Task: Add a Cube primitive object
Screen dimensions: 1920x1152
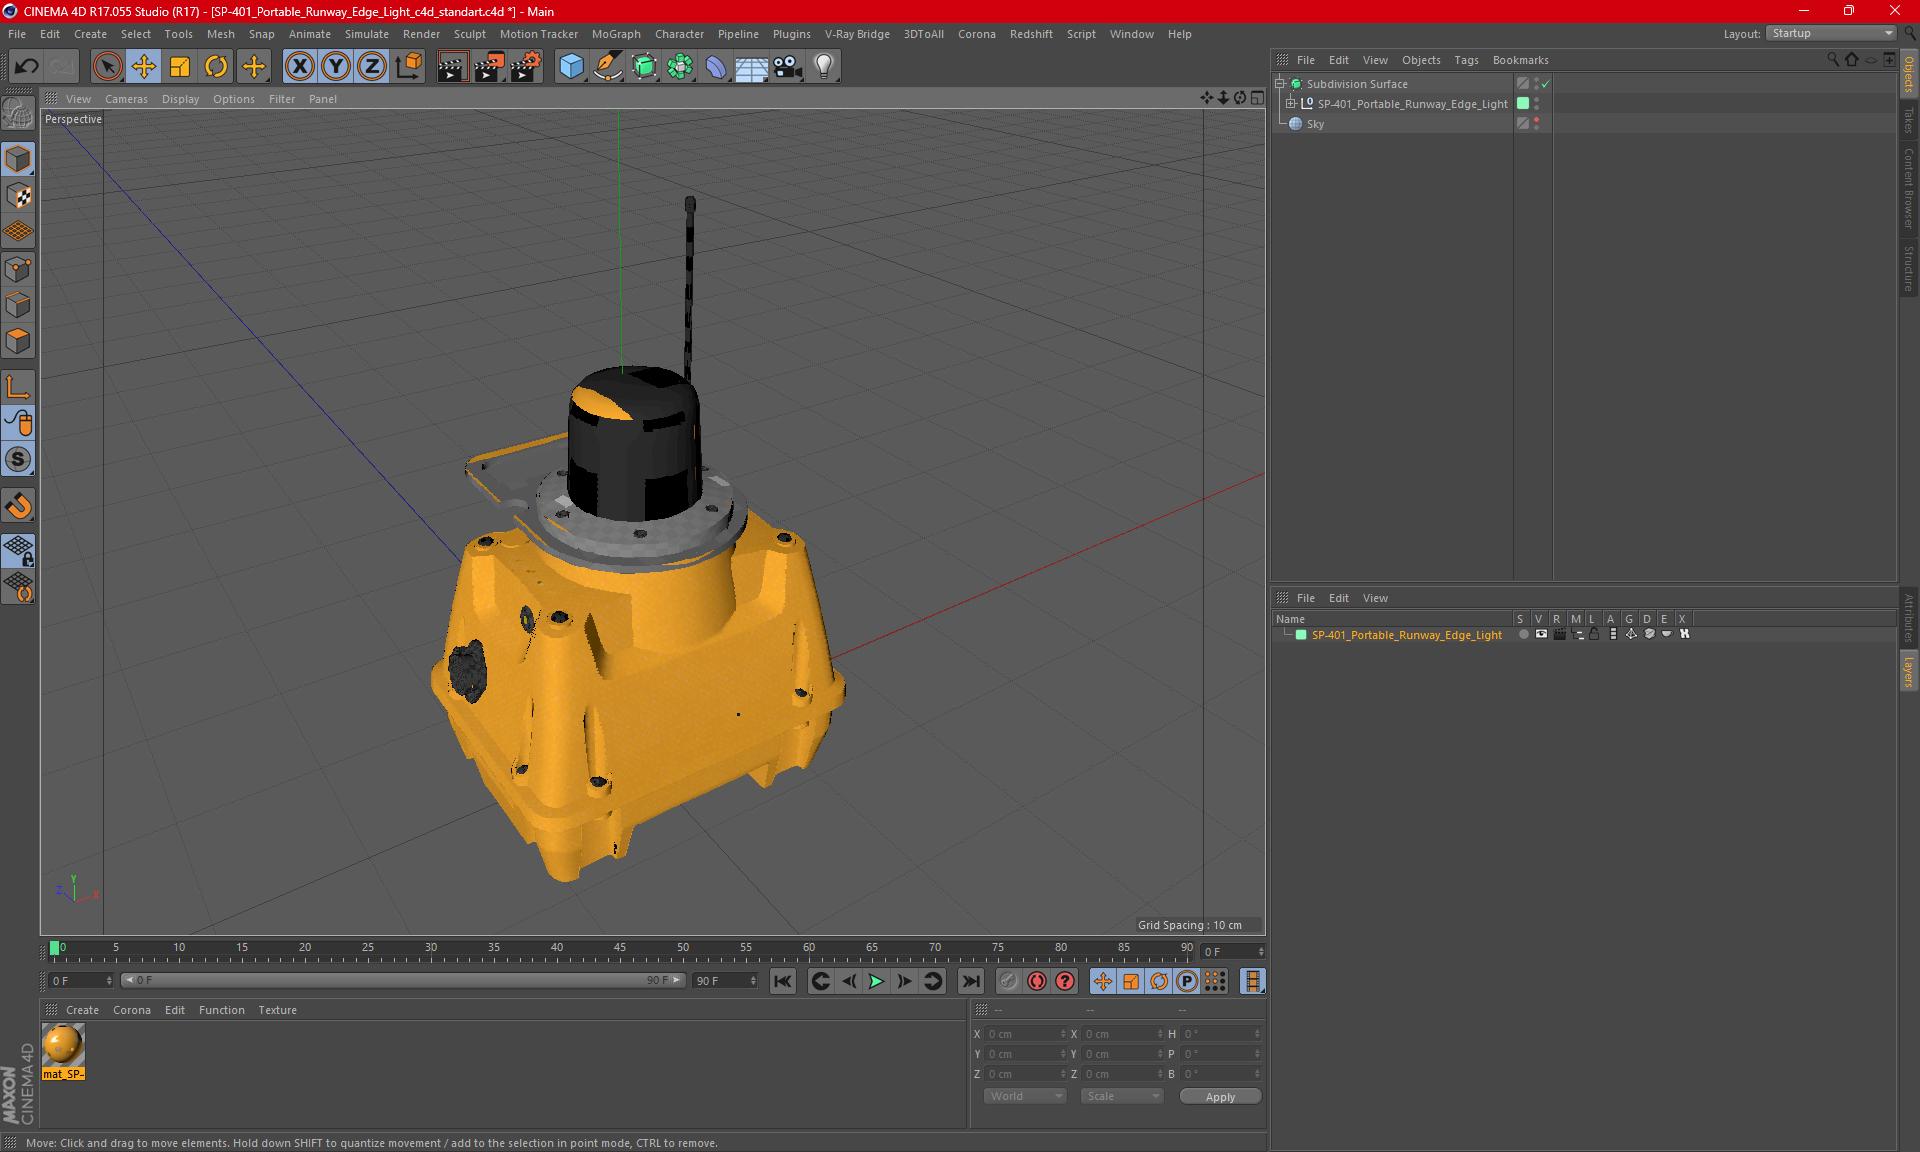Action: 571,67
